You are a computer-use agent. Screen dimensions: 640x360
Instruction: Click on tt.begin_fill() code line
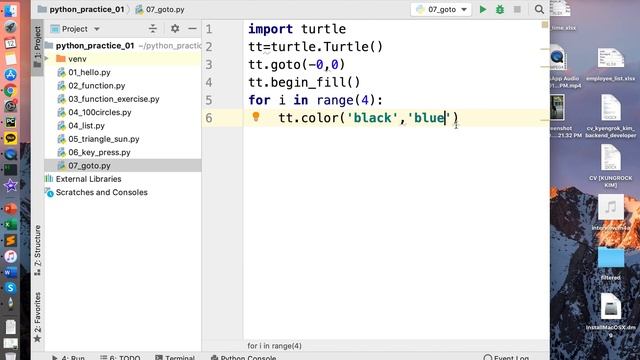(x=304, y=82)
